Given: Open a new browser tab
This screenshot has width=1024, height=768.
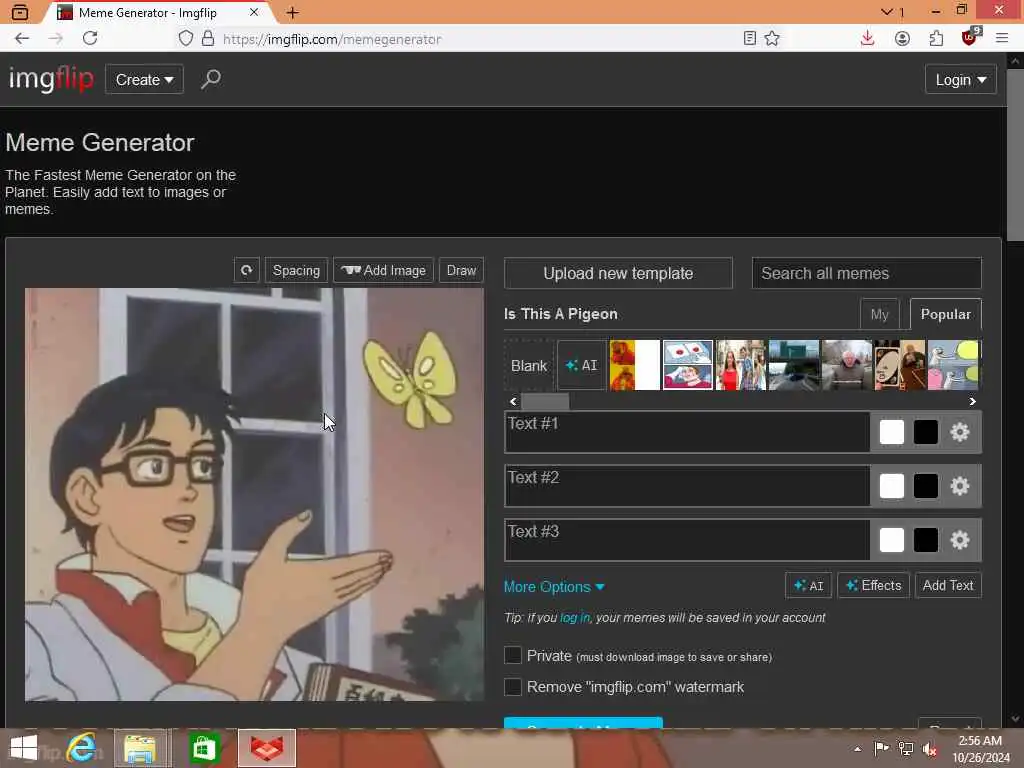Looking at the screenshot, I should click(x=293, y=12).
